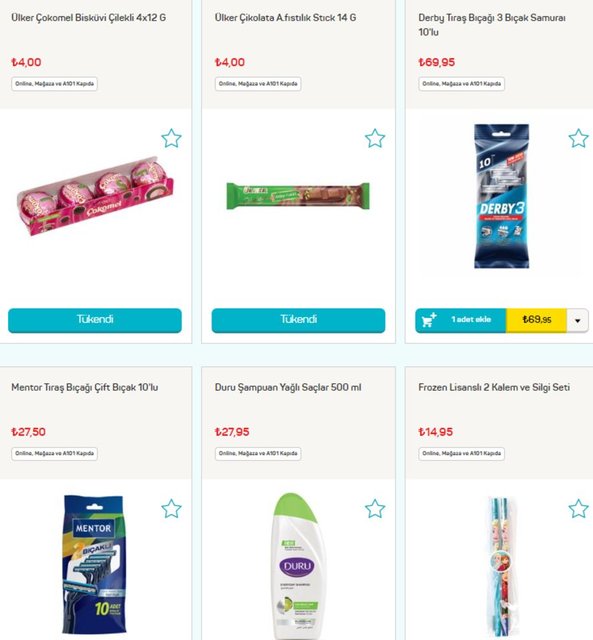Open Duru Şampuan Yağlı Saçlar title link

point(288,387)
